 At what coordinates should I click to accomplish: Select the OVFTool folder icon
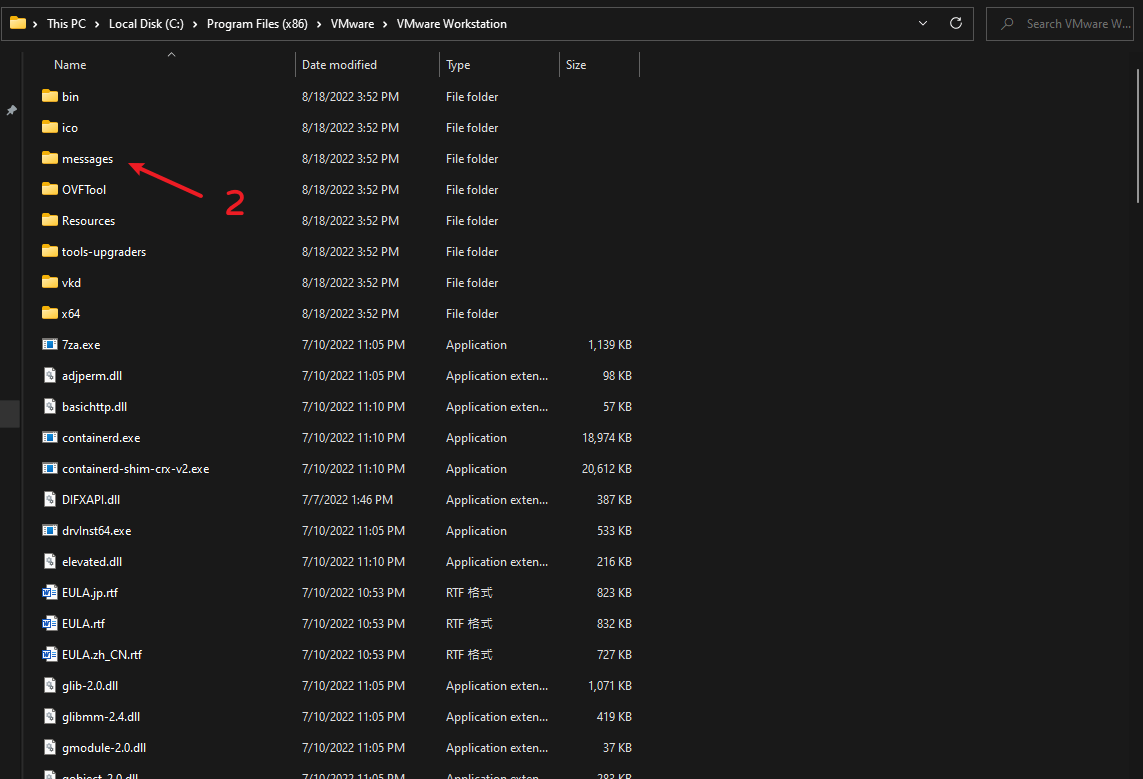coord(50,190)
